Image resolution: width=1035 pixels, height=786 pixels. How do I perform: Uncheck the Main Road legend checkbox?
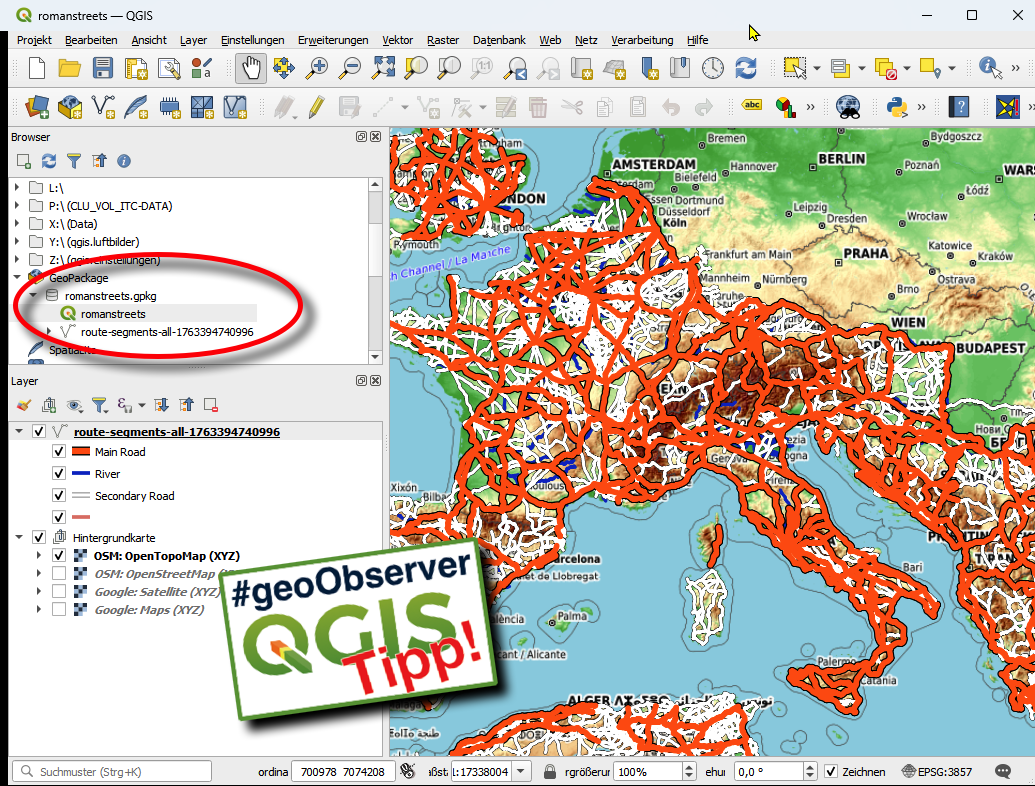click(59, 452)
